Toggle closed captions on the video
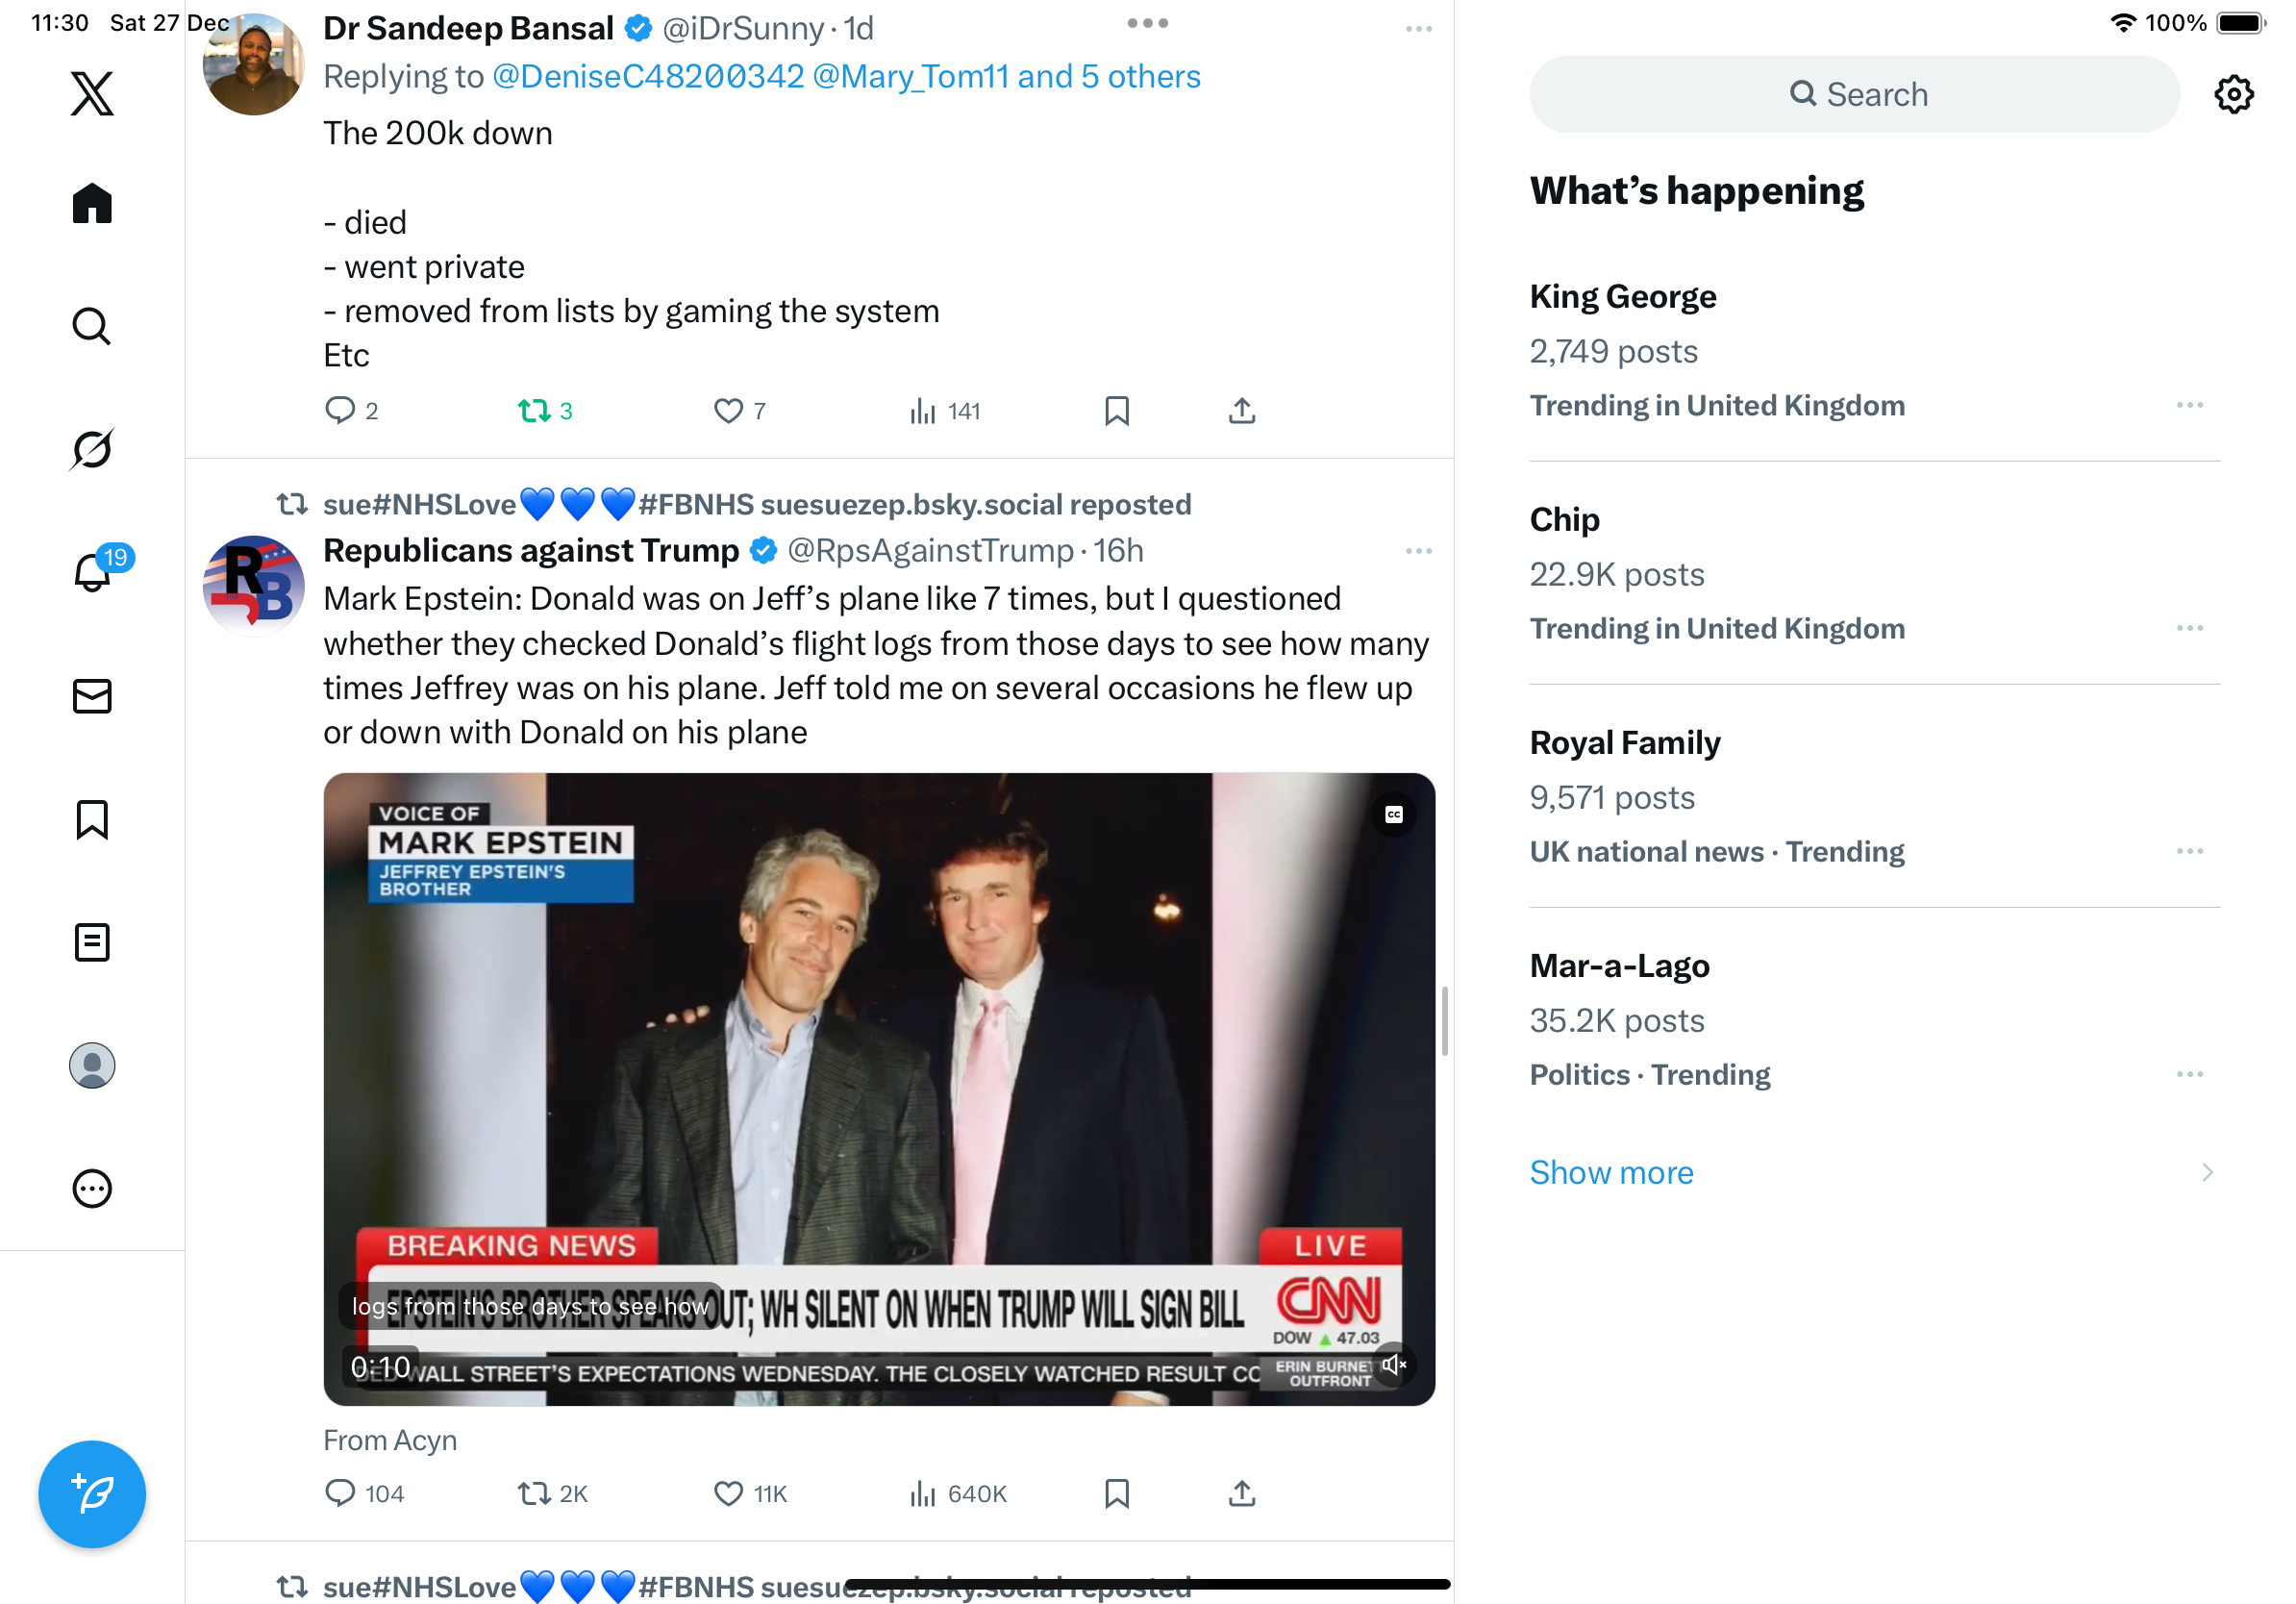Image resolution: width=2296 pixels, height=1604 pixels. click(x=1393, y=815)
